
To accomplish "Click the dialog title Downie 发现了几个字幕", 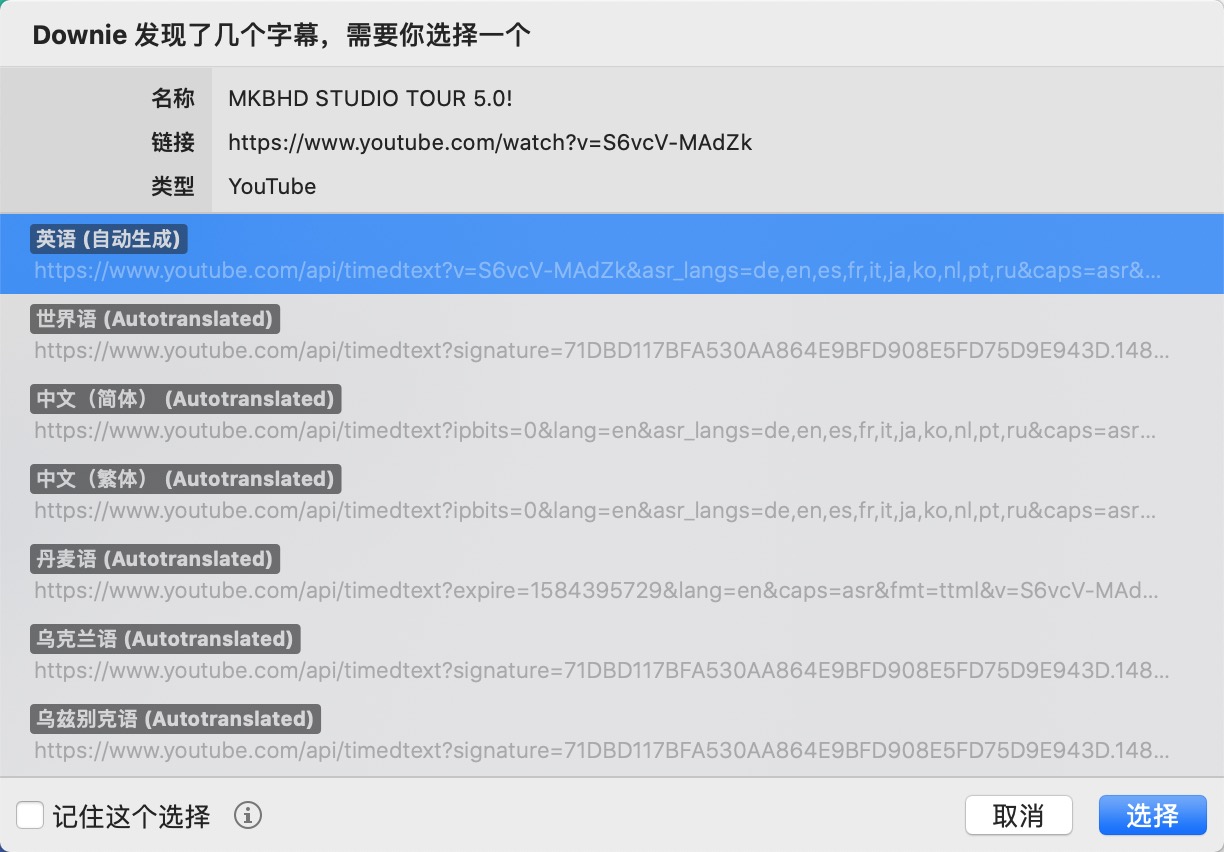I will click(x=281, y=36).
